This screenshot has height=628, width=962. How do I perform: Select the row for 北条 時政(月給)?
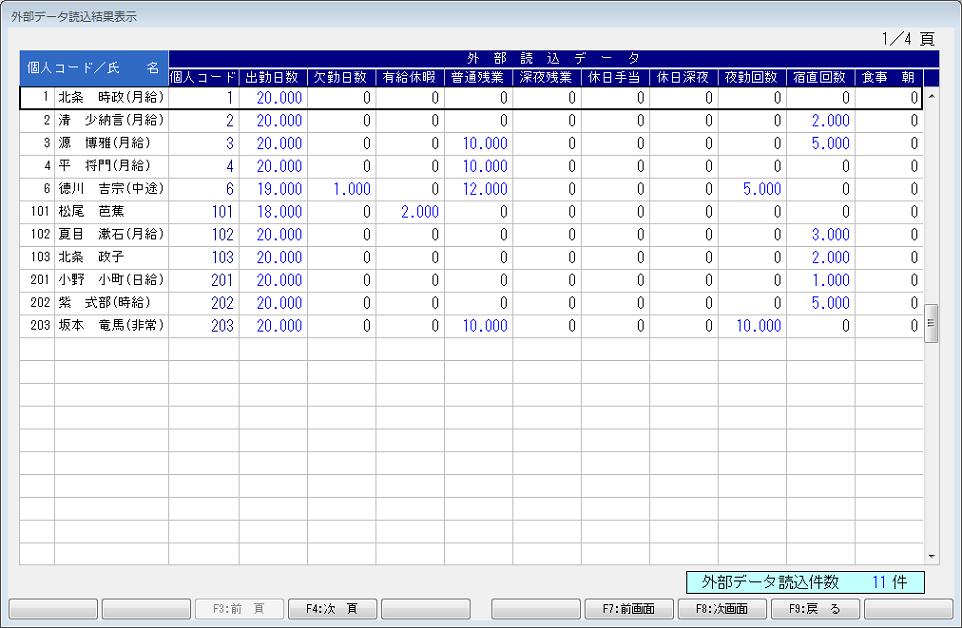pos(111,98)
